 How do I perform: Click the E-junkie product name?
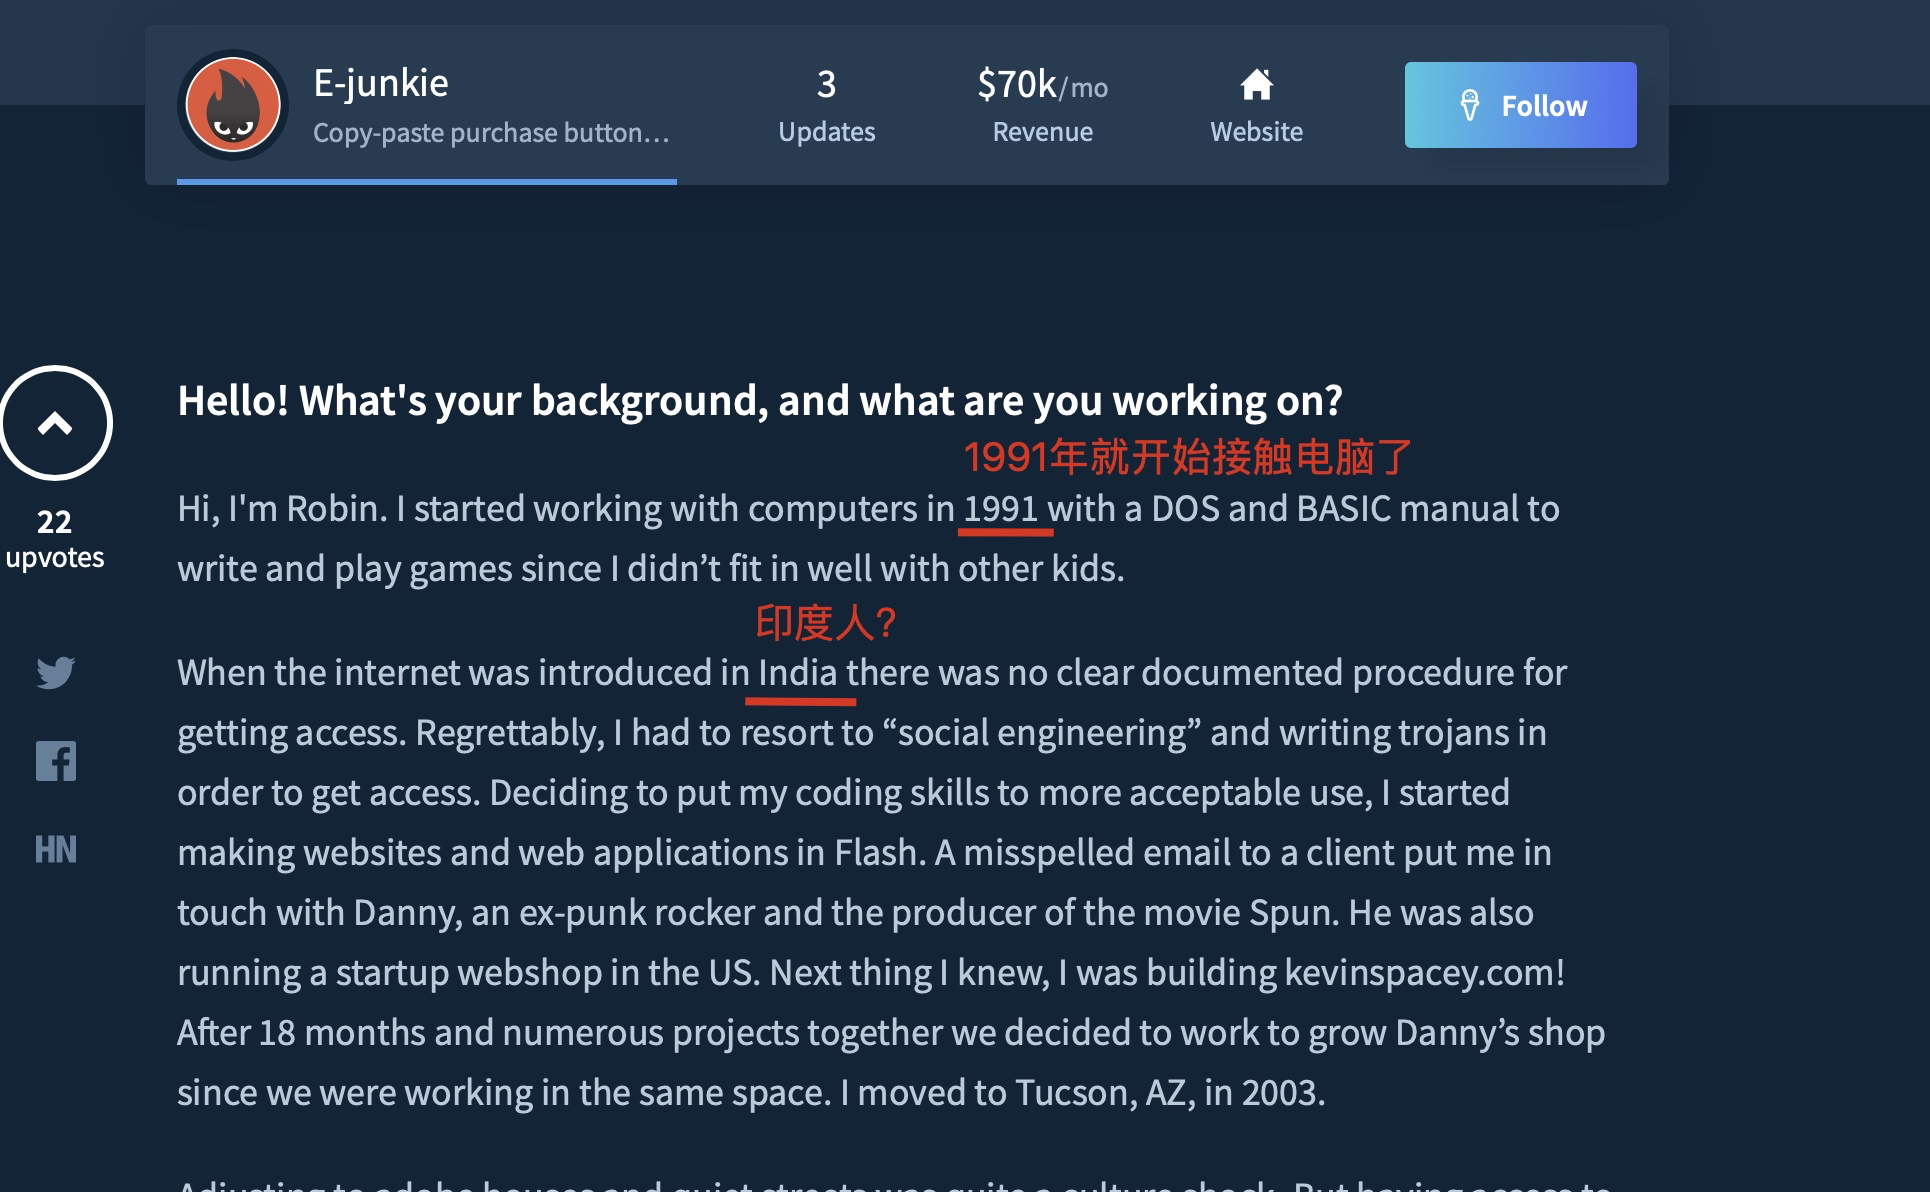(381, 83)
